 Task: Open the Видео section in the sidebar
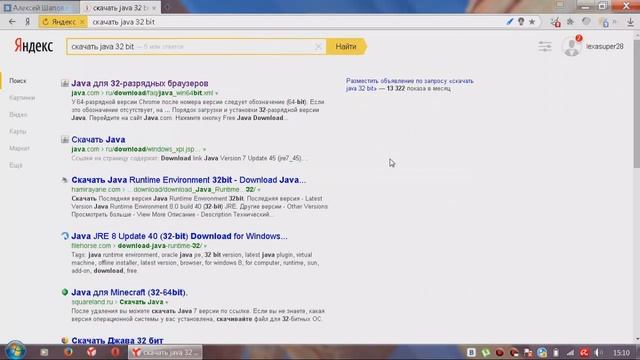pyautogui.click(x=18, y=115)
